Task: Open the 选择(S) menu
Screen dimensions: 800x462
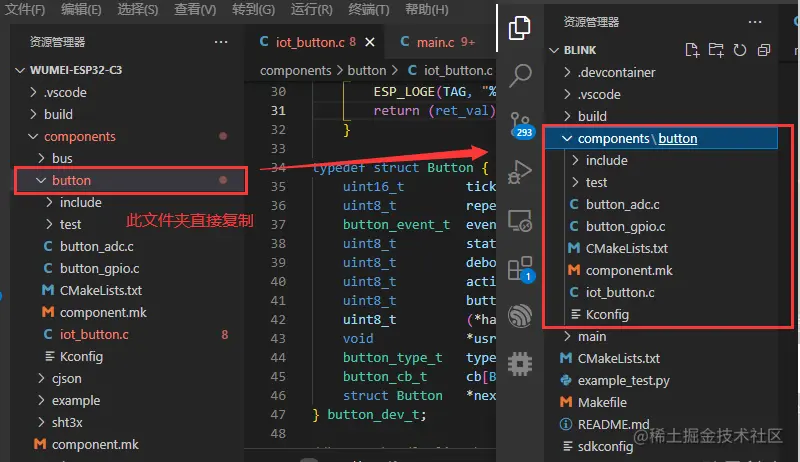Action: tap(137, 9)
